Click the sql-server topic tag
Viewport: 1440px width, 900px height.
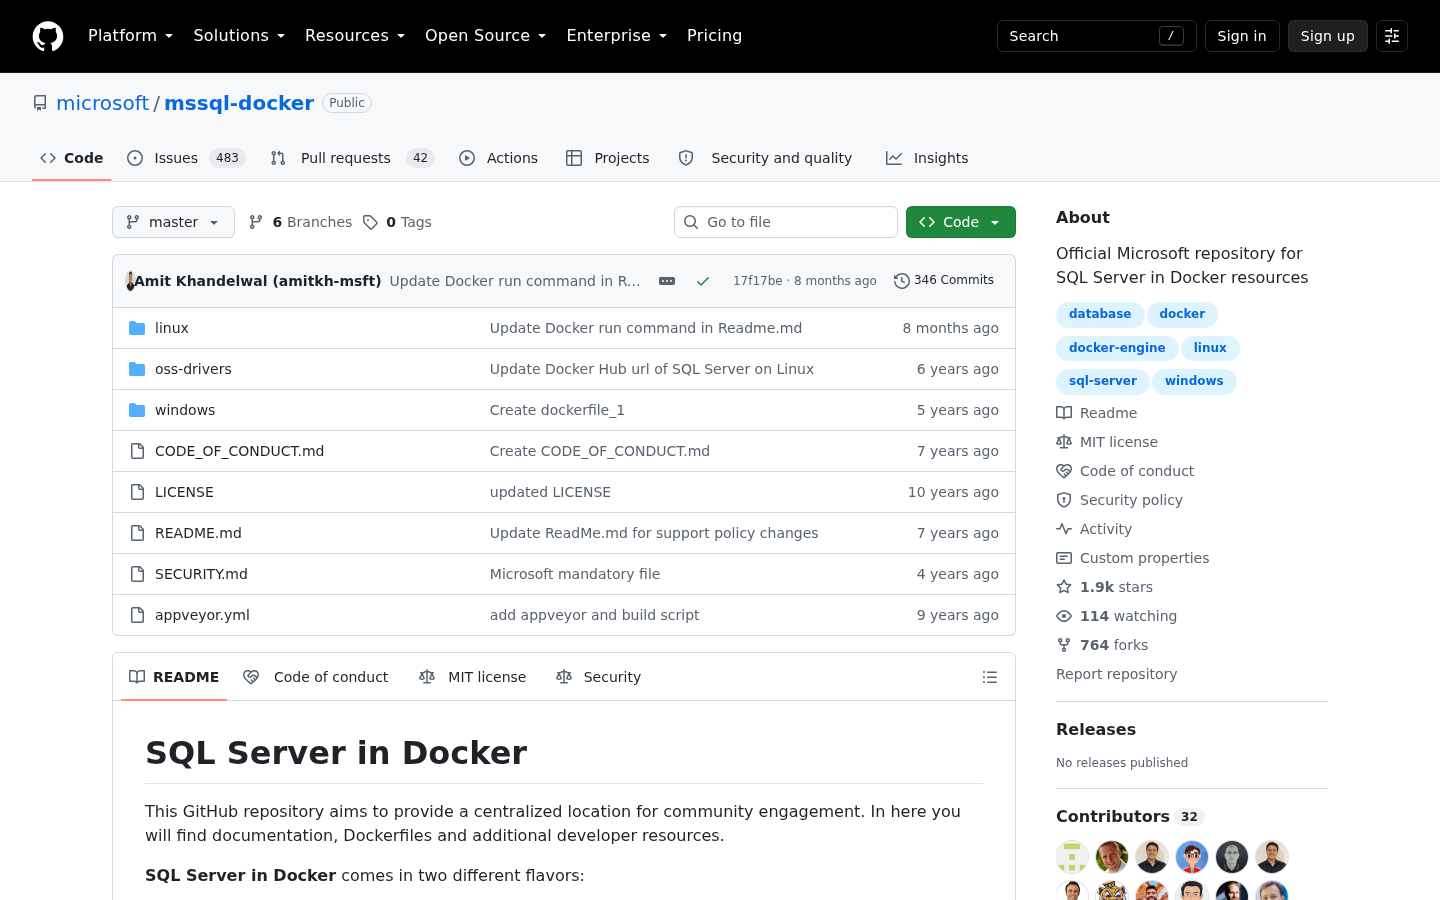tap(1103, 381)
